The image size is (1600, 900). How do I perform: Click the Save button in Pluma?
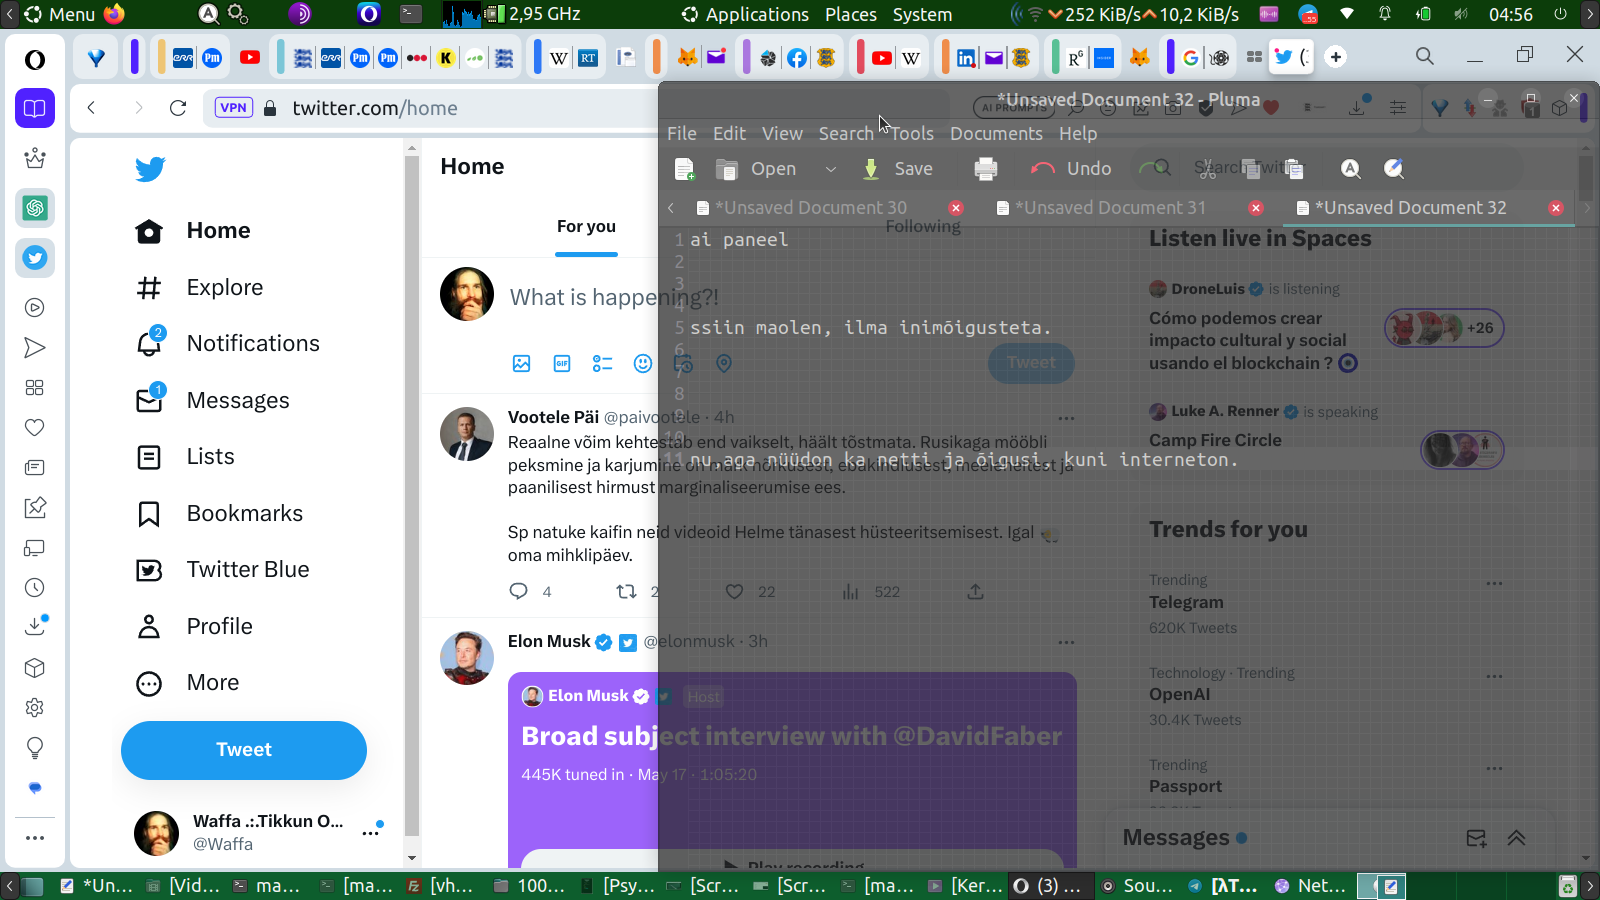[898, 169]
